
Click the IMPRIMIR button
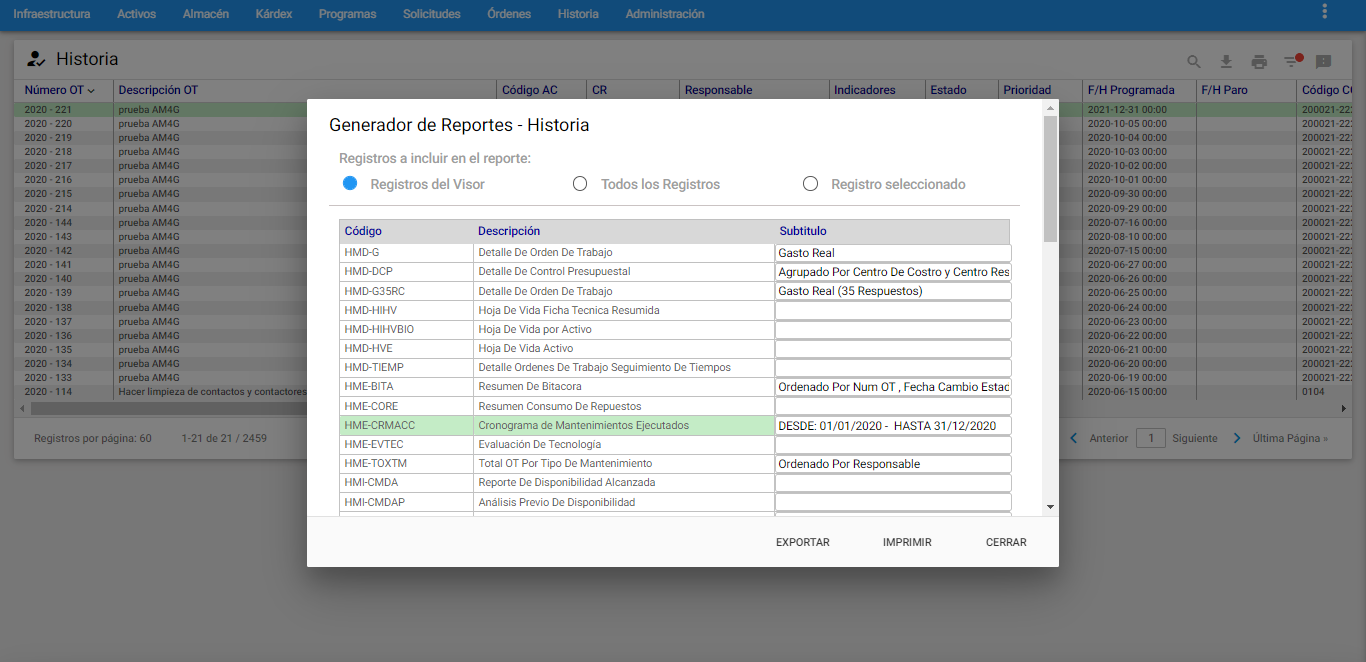coord(907,542)
